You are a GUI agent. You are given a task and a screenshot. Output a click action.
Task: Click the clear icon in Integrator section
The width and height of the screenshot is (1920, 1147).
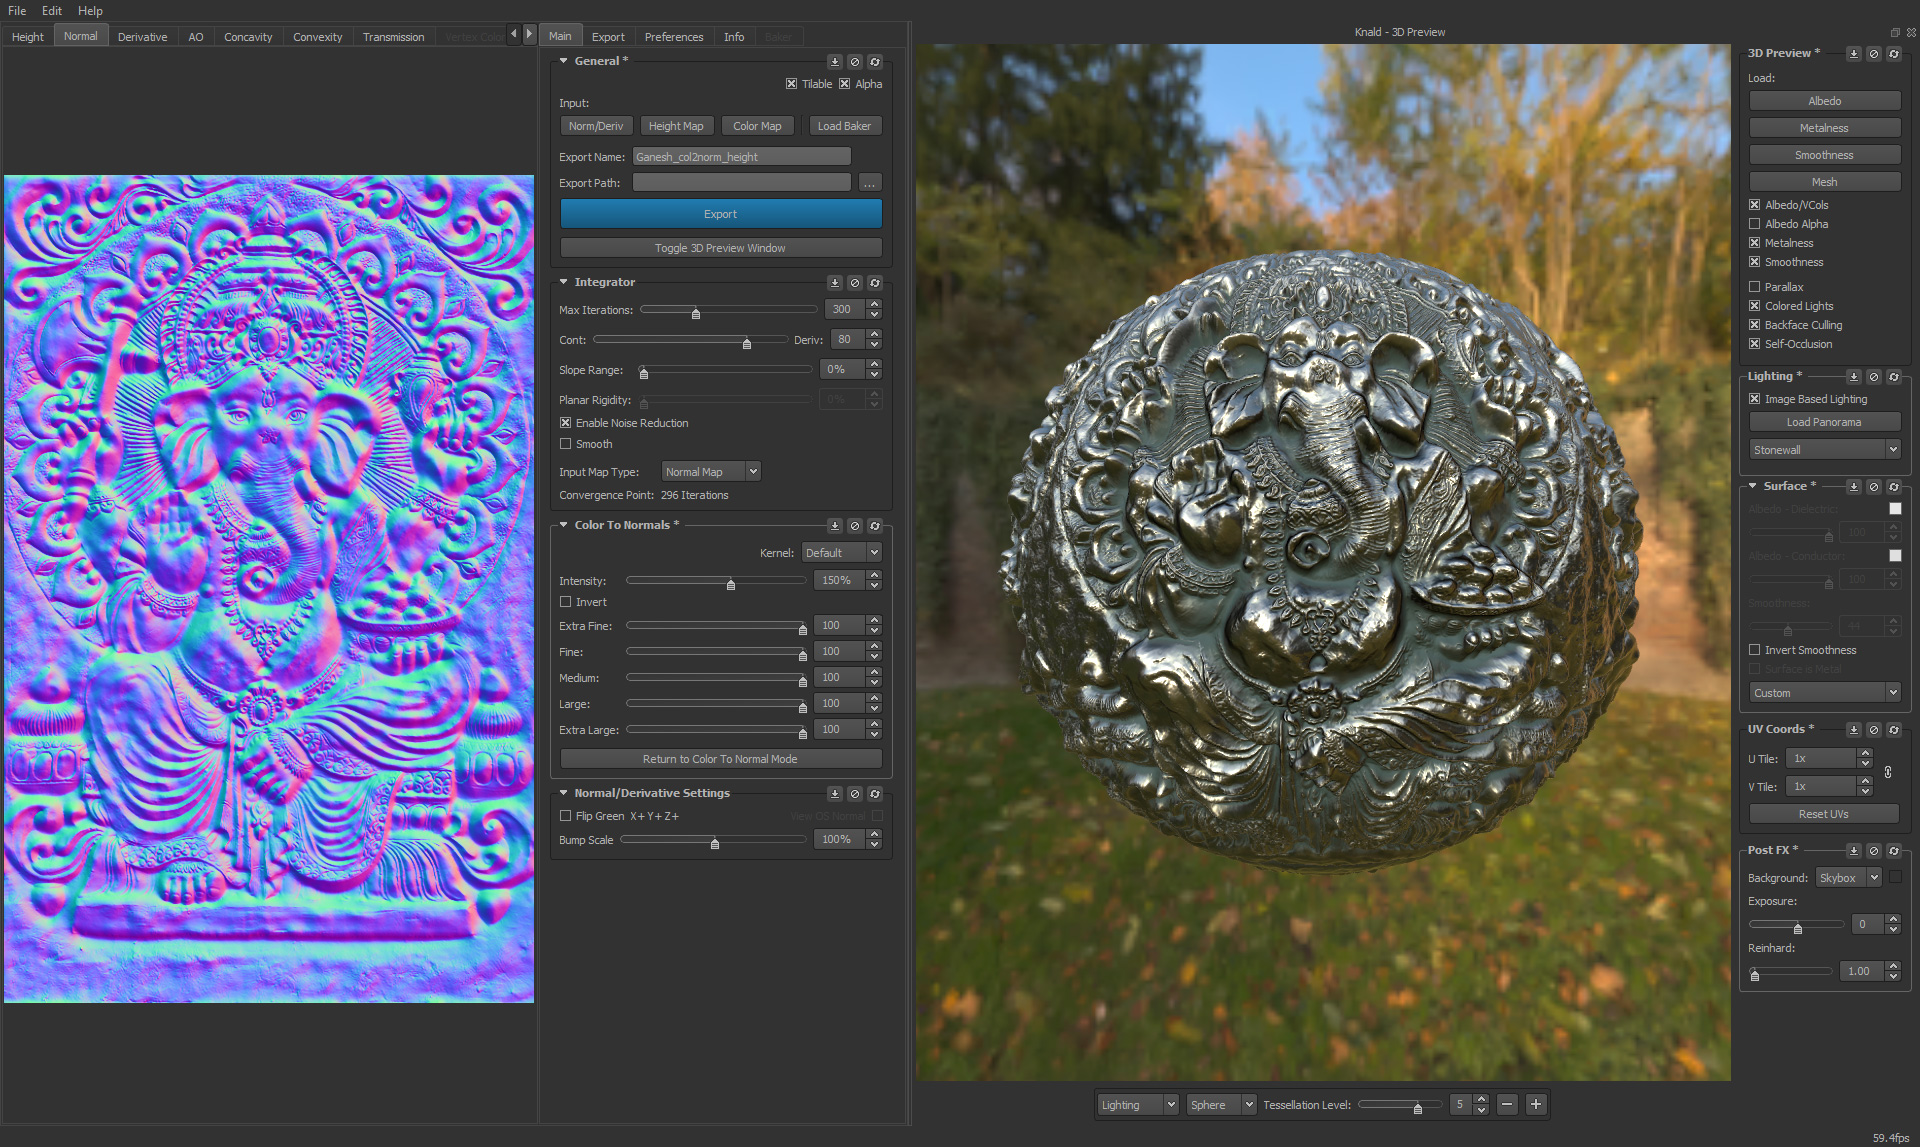point(854,283)
